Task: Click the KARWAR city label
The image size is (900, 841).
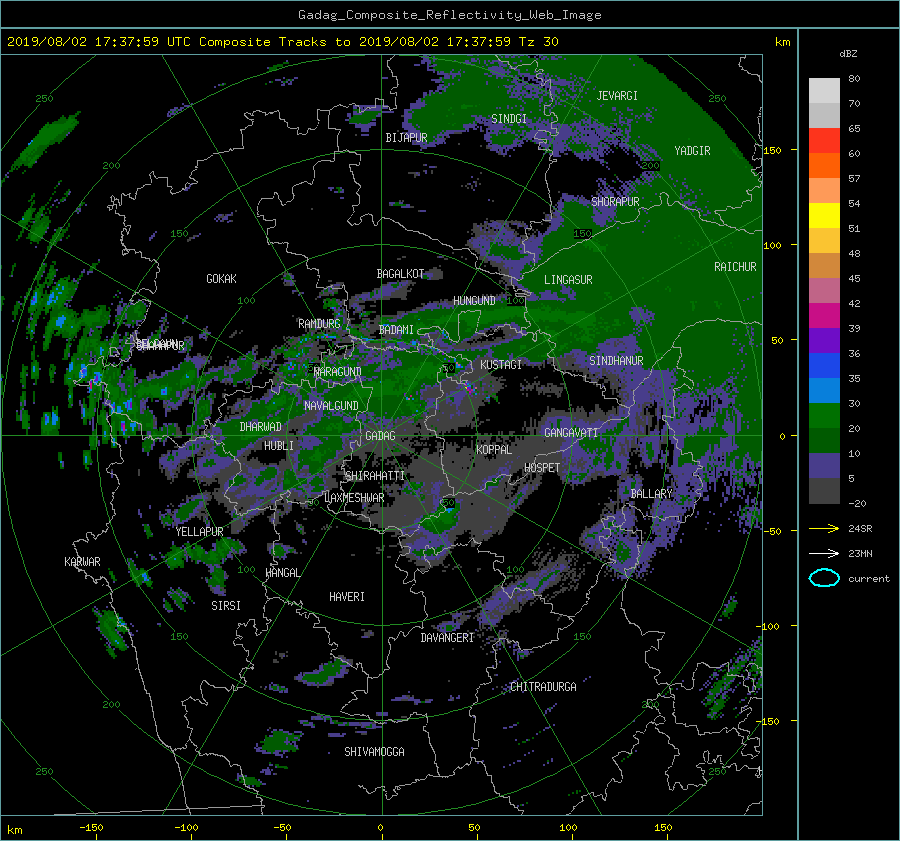Action: (82, 561)
